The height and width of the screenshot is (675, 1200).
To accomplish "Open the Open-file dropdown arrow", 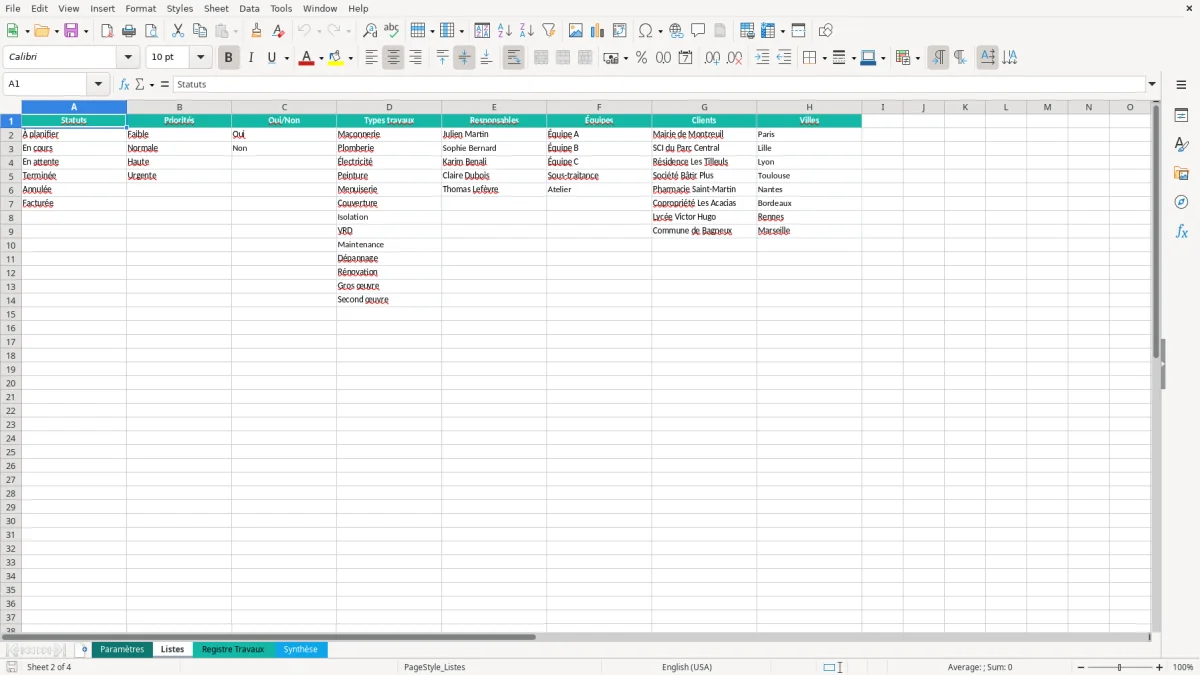I will pyautogui.click(x=55, y=30).
